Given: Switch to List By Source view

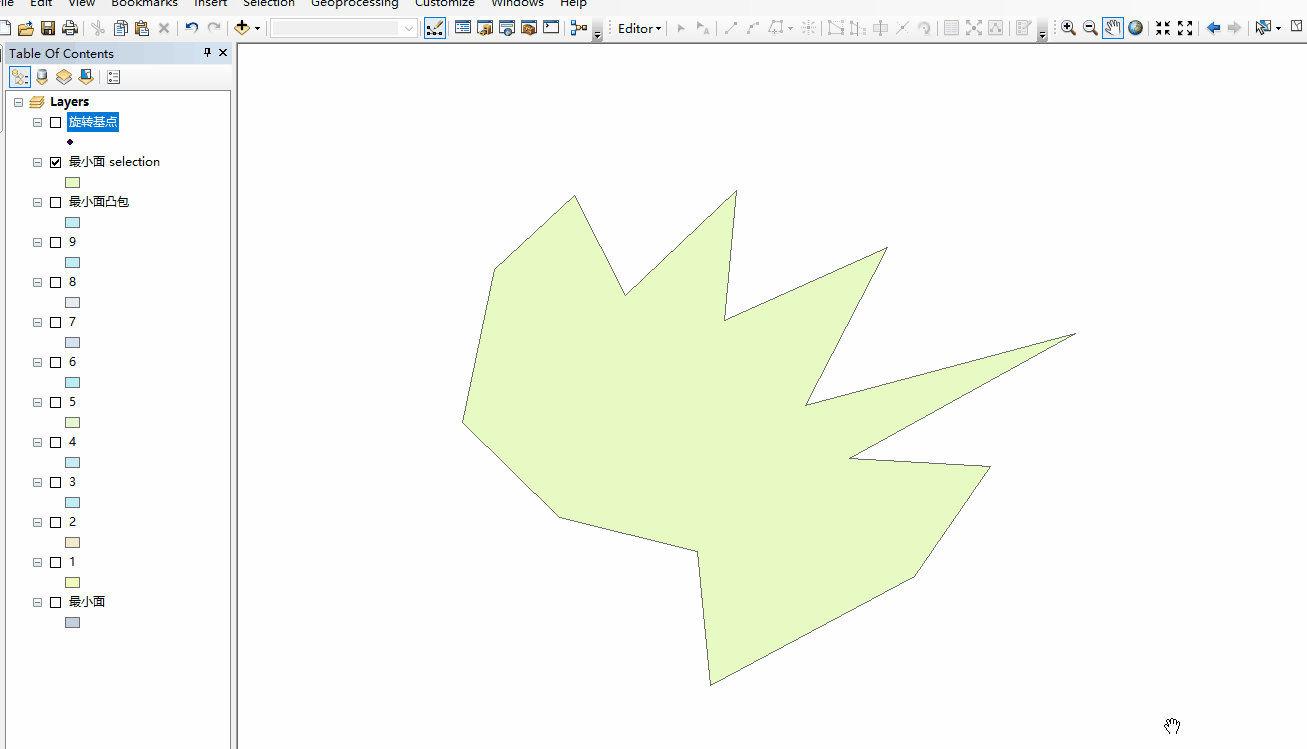Looking at the screenshot, I should (42, 77).
